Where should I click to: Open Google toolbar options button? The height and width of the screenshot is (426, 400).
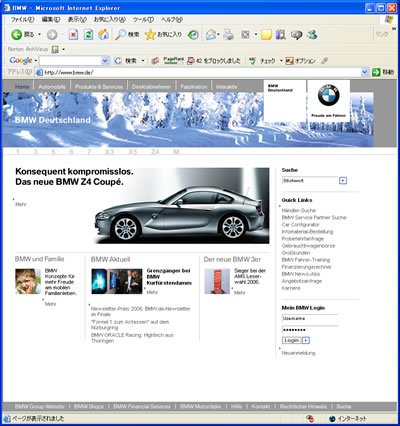click(x=300, y=61)
